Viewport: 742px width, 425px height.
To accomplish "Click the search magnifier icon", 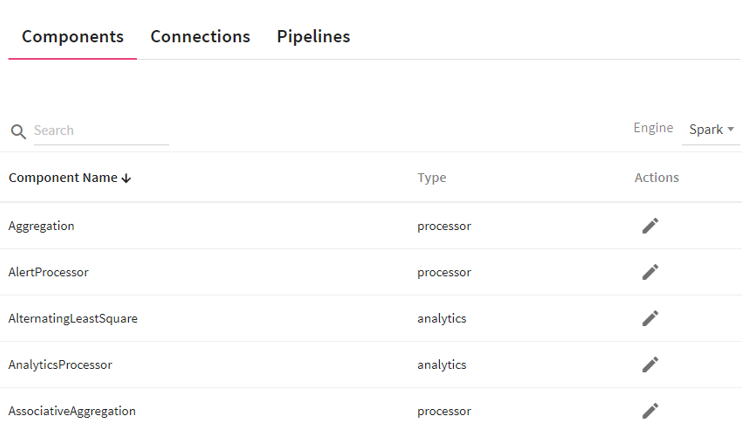I will pyautogui.click(x=18, y=131).
